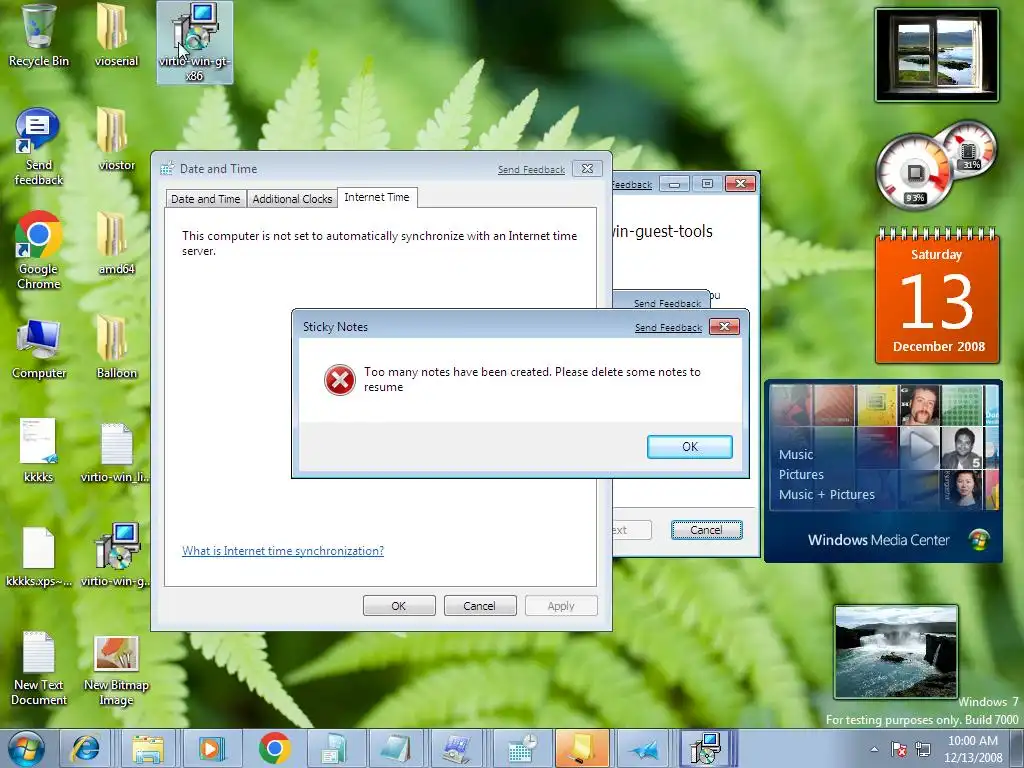Launch Internet Explorer from the taskbar
The width and height of the screenshot is (1024, 768).
86,748
